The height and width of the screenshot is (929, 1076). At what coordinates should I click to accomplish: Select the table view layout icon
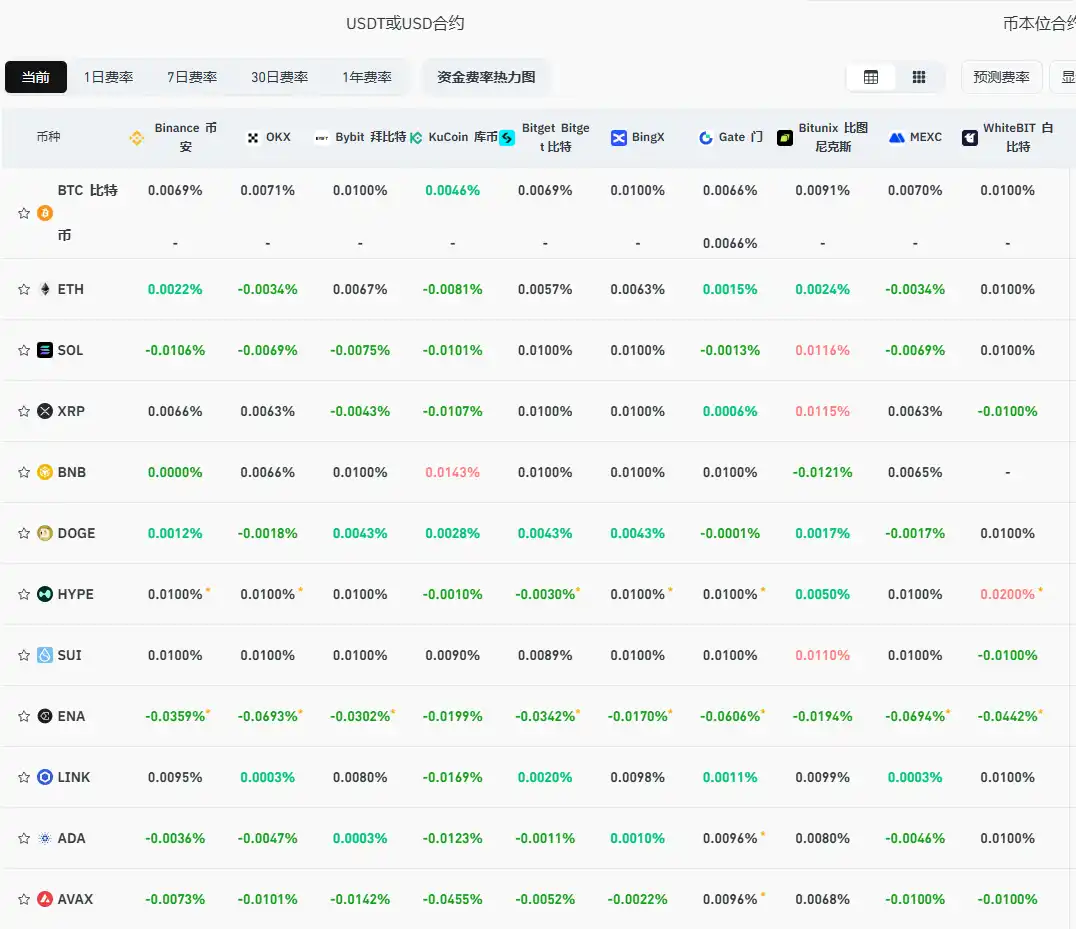click(x=870, y=77)
